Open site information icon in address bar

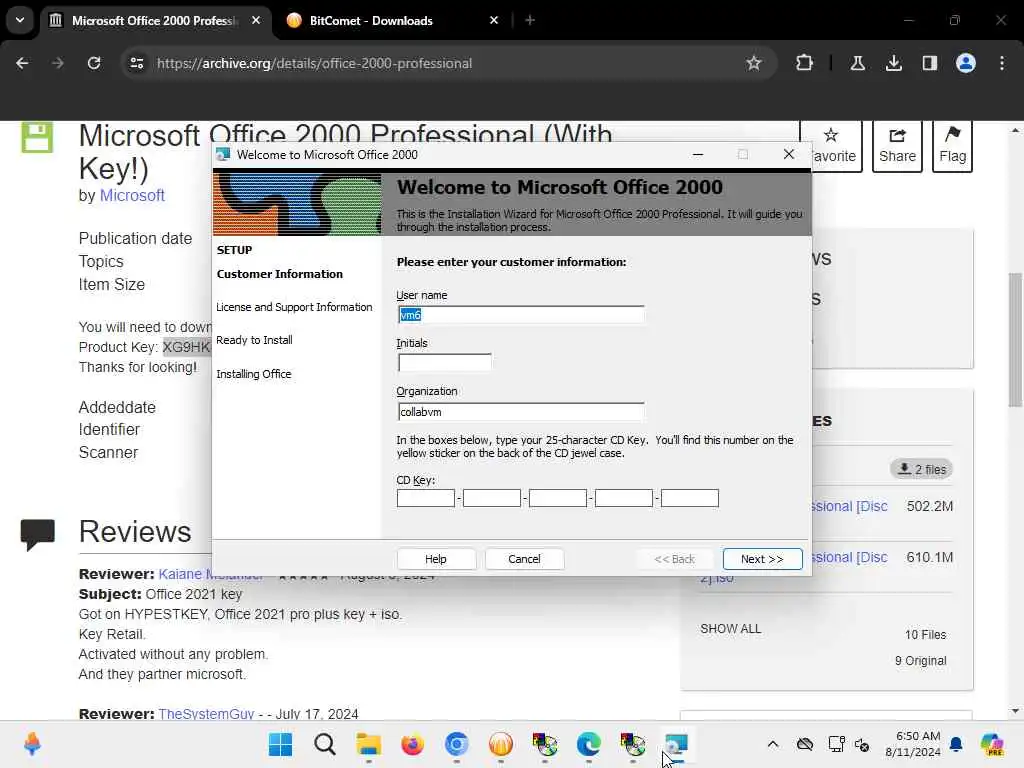(136, 63)
